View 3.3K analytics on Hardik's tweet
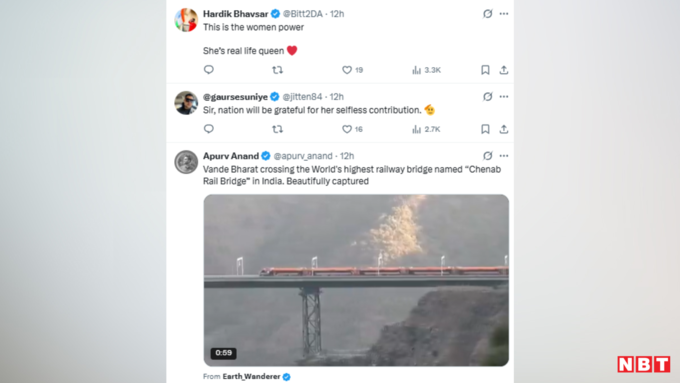The image size is (680, 383). (426, 70)
